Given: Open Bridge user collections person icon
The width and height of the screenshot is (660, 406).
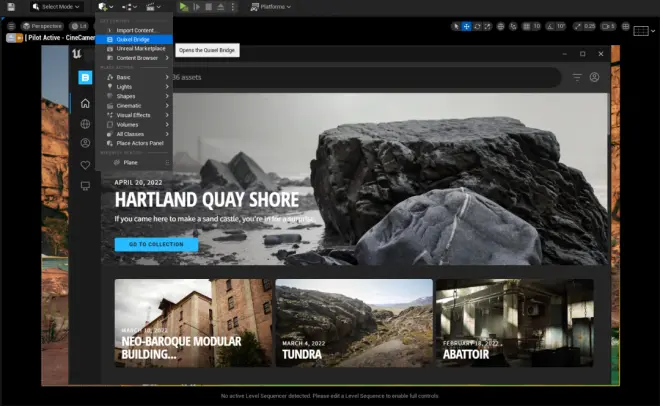Looking at the screenshot, I should coord(85,143).
